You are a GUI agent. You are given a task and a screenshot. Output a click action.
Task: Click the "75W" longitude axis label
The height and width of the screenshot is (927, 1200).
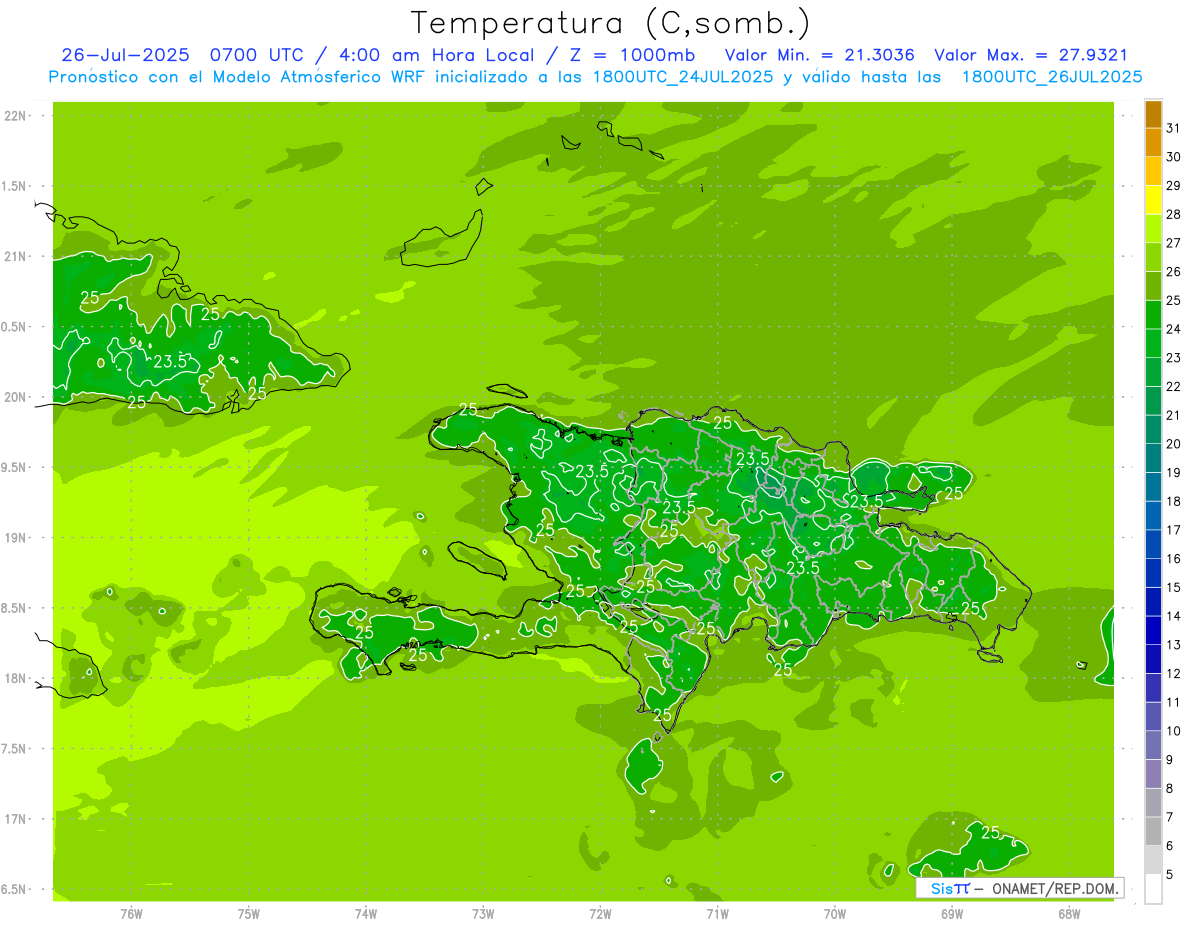point(249,914)
